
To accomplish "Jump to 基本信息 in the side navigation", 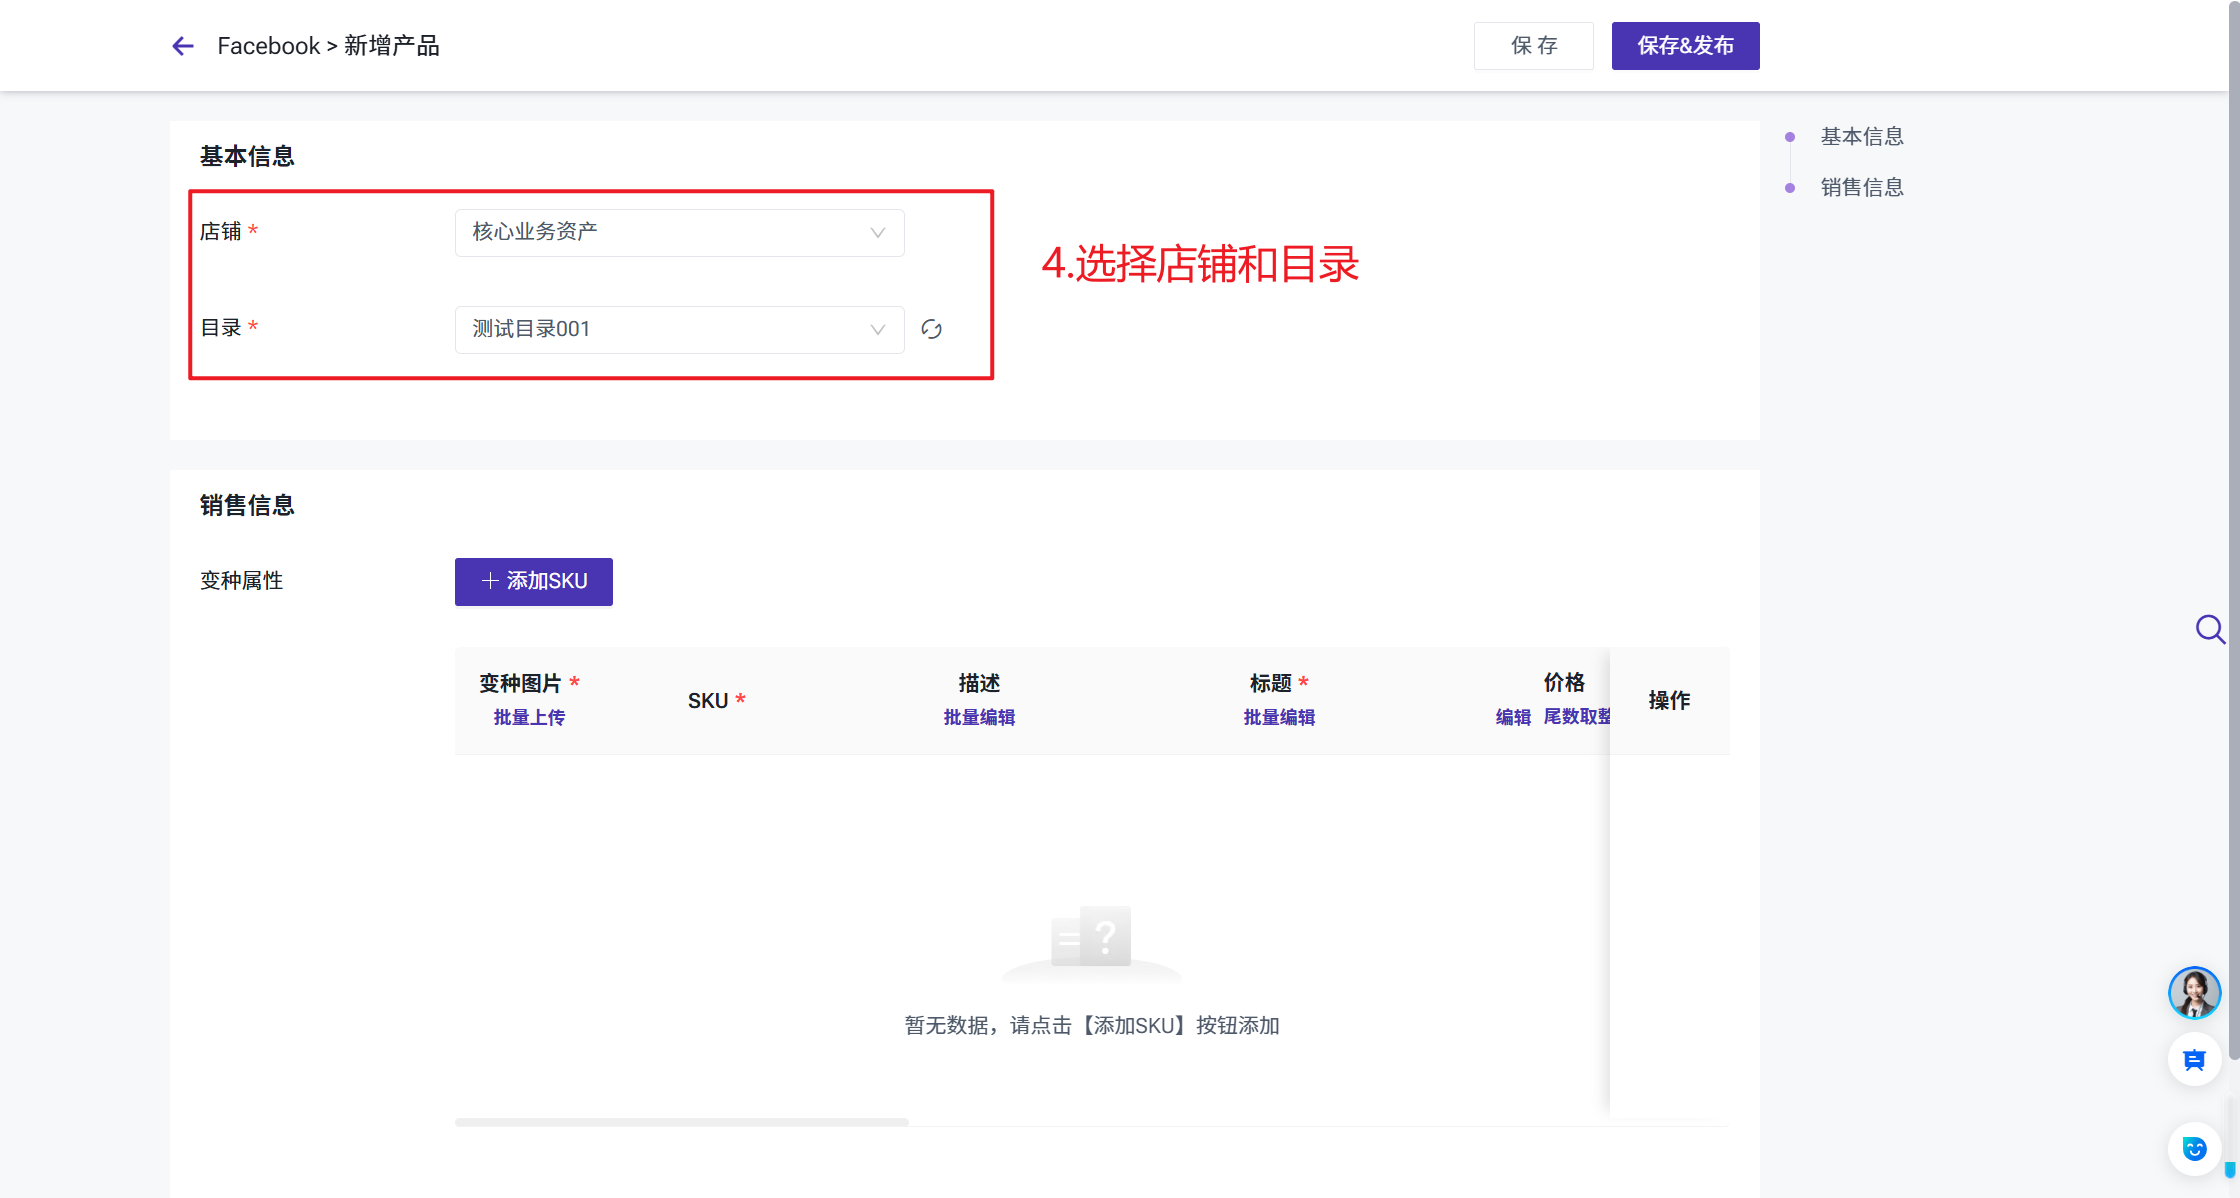I will pyautogui.click(x=1861, y=136).
